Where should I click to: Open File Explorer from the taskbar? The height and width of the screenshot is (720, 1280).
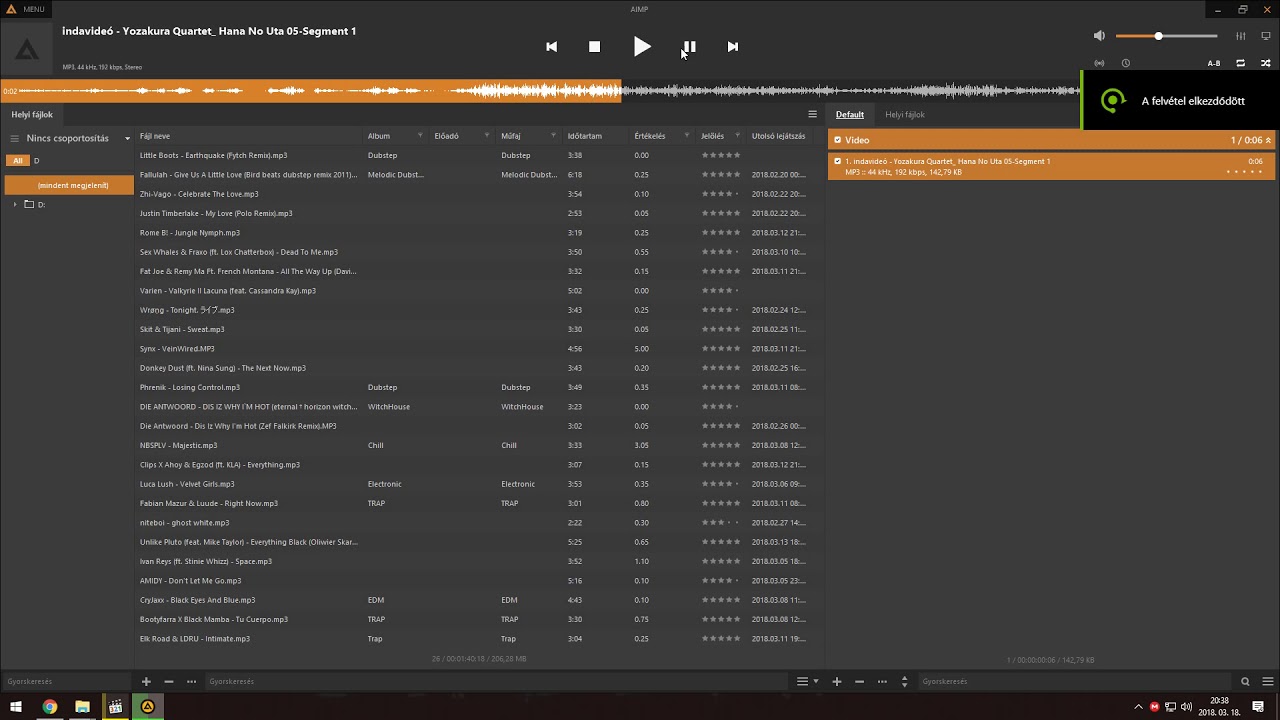pyautogui.click(x=82, y=707)
